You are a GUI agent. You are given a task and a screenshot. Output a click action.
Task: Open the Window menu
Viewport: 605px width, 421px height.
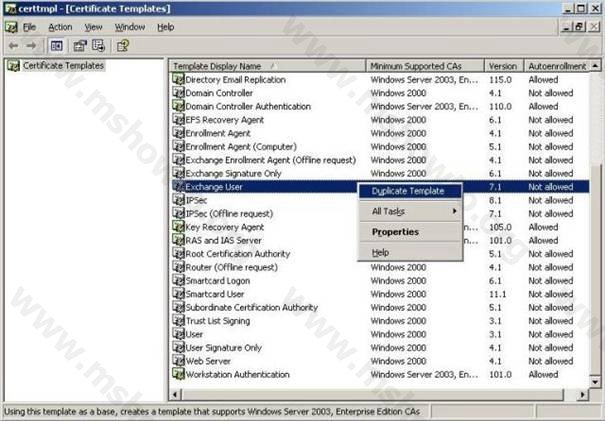point(130,27)
